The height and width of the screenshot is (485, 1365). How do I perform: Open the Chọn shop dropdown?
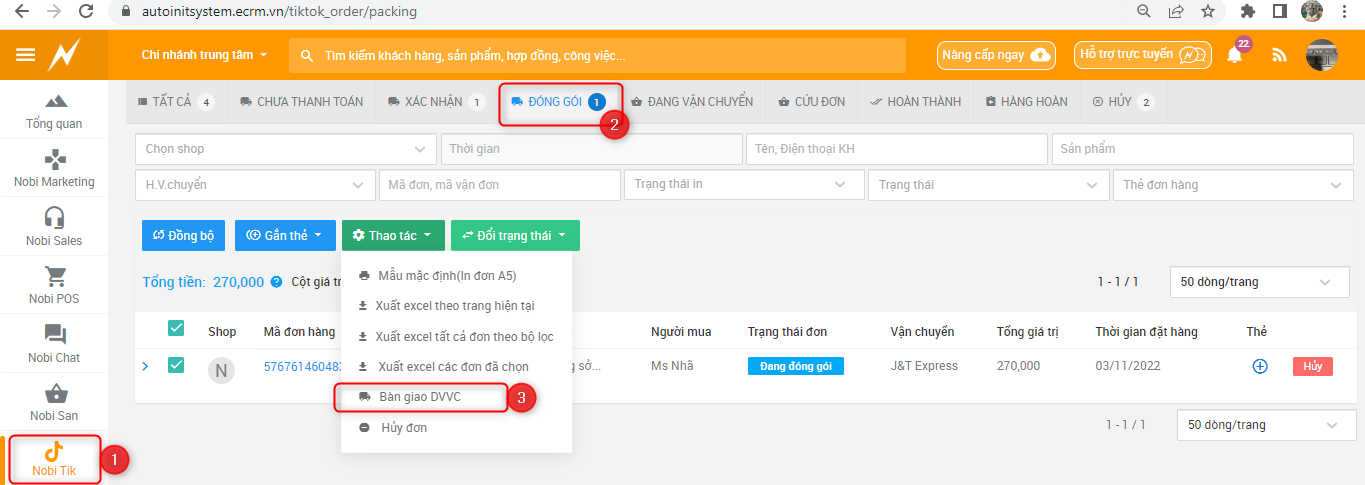[285, 149]
